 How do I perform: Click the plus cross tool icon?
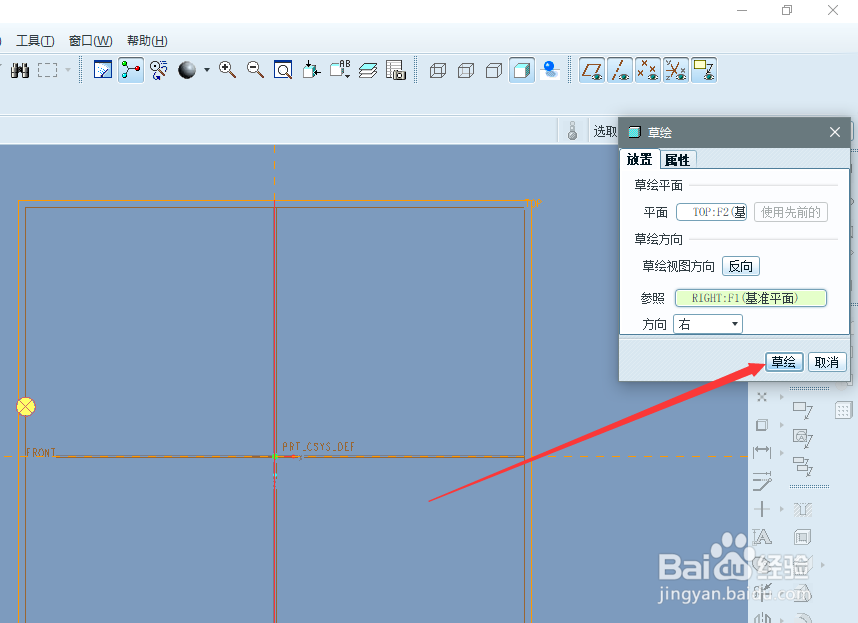pos(762,509)
